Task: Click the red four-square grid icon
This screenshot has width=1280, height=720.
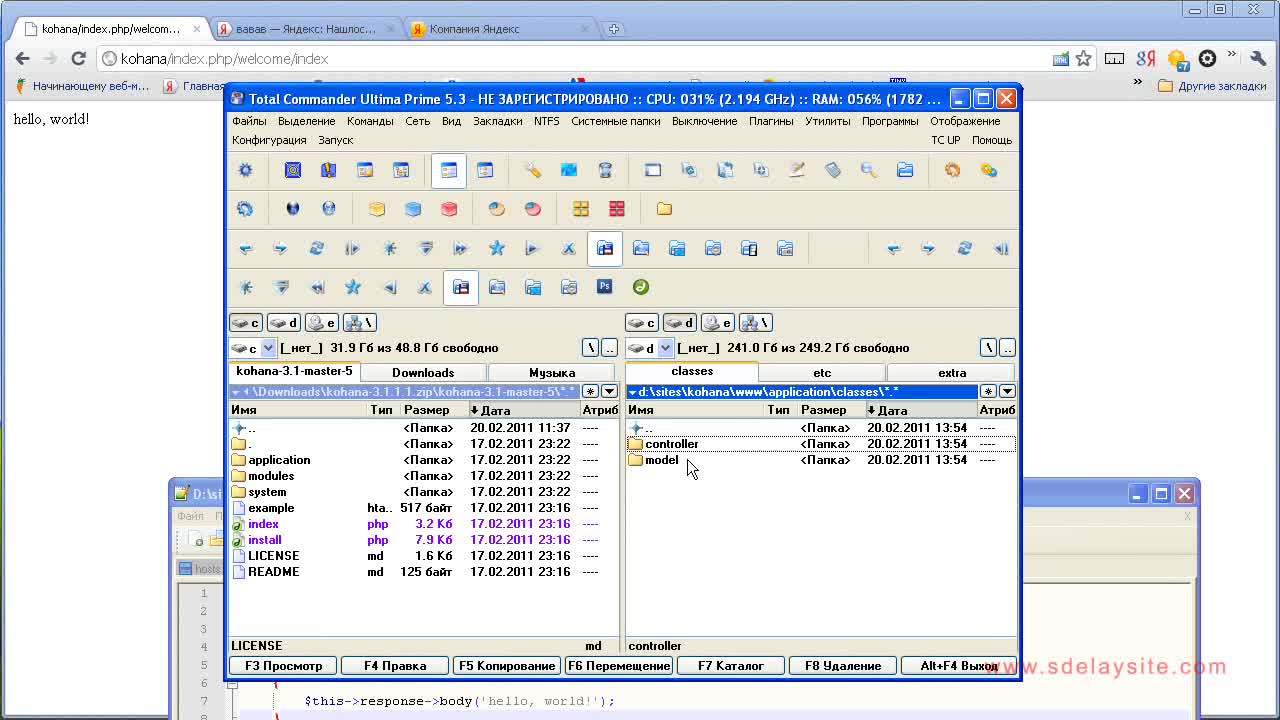Action: click(x=617, y=209)
